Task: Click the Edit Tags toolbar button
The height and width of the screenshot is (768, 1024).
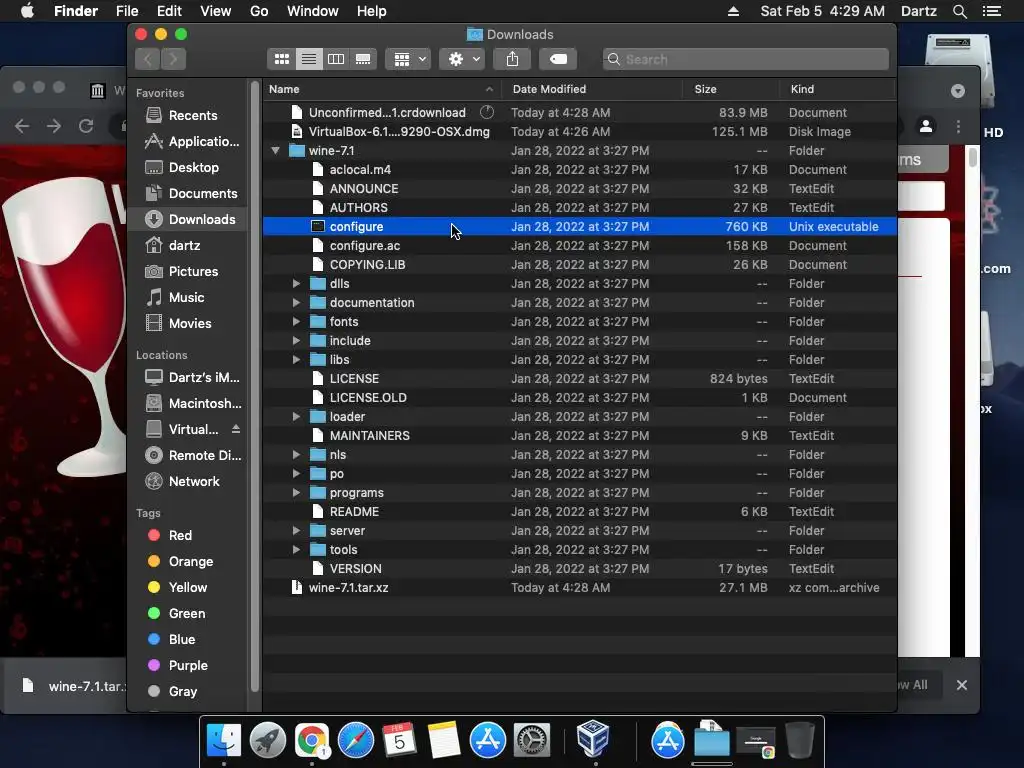Action: pos(558,59)
